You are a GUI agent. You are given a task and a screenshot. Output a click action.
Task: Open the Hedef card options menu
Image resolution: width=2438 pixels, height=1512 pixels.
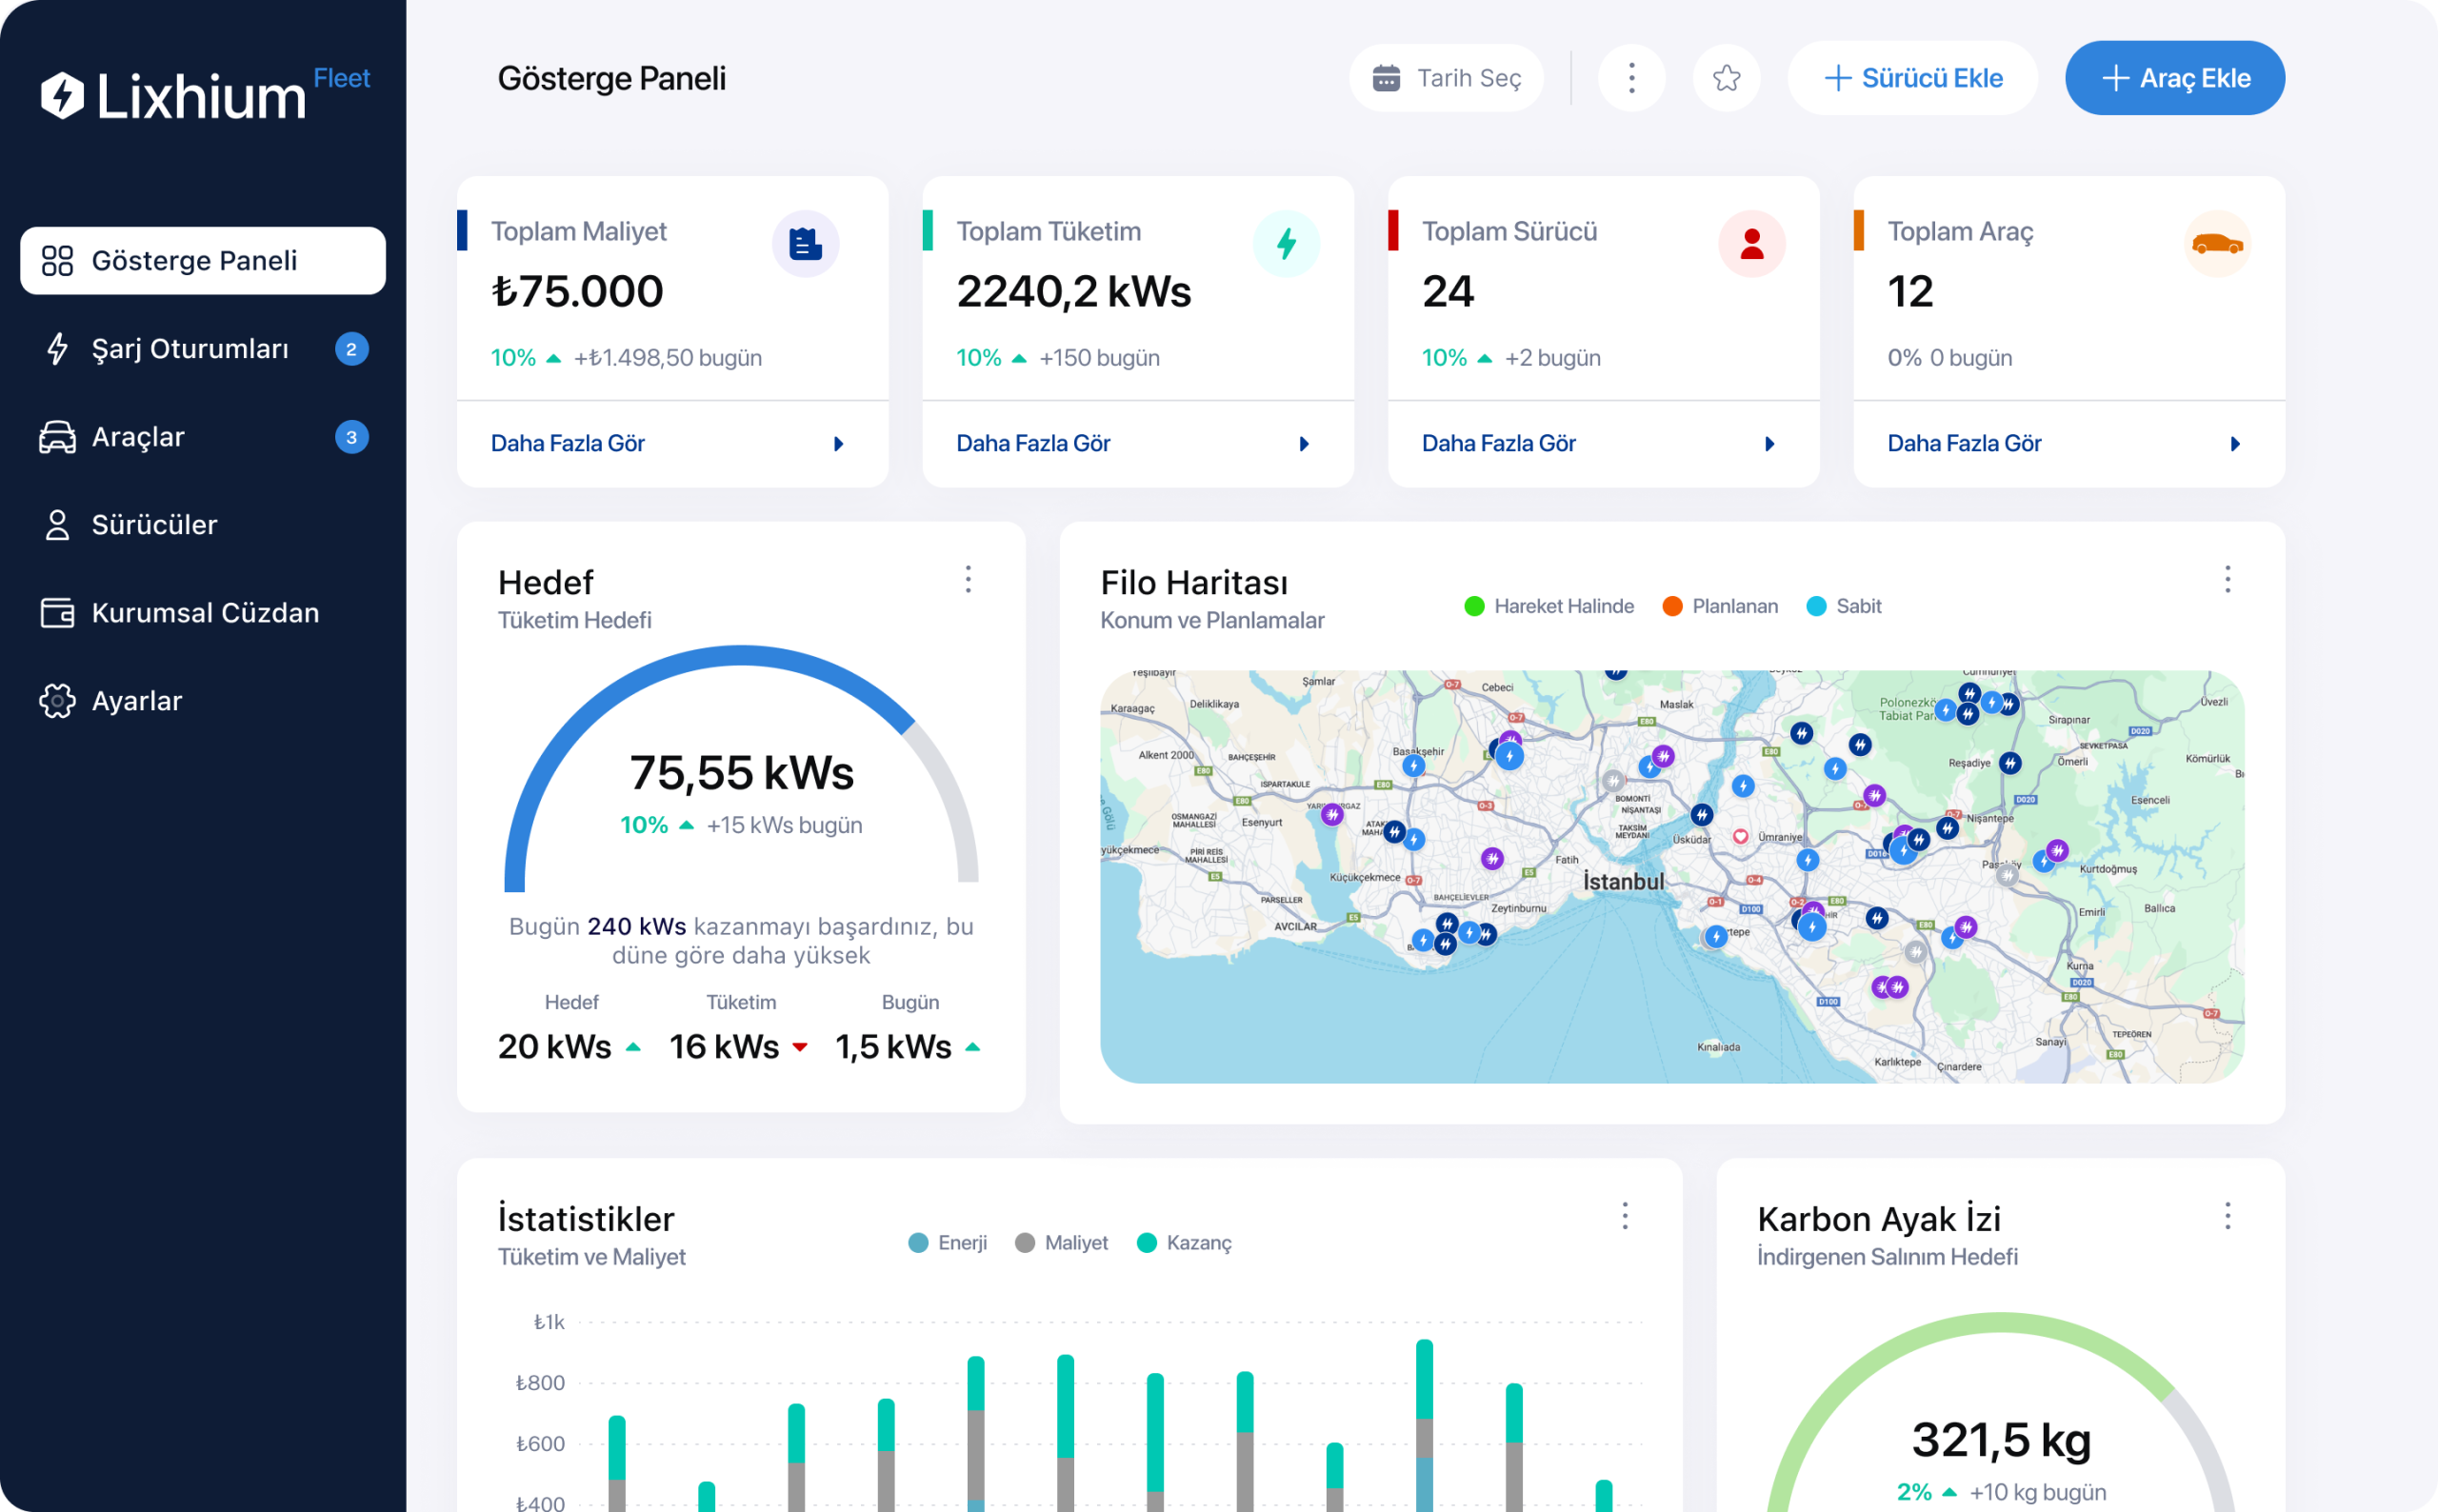(967, 579)
